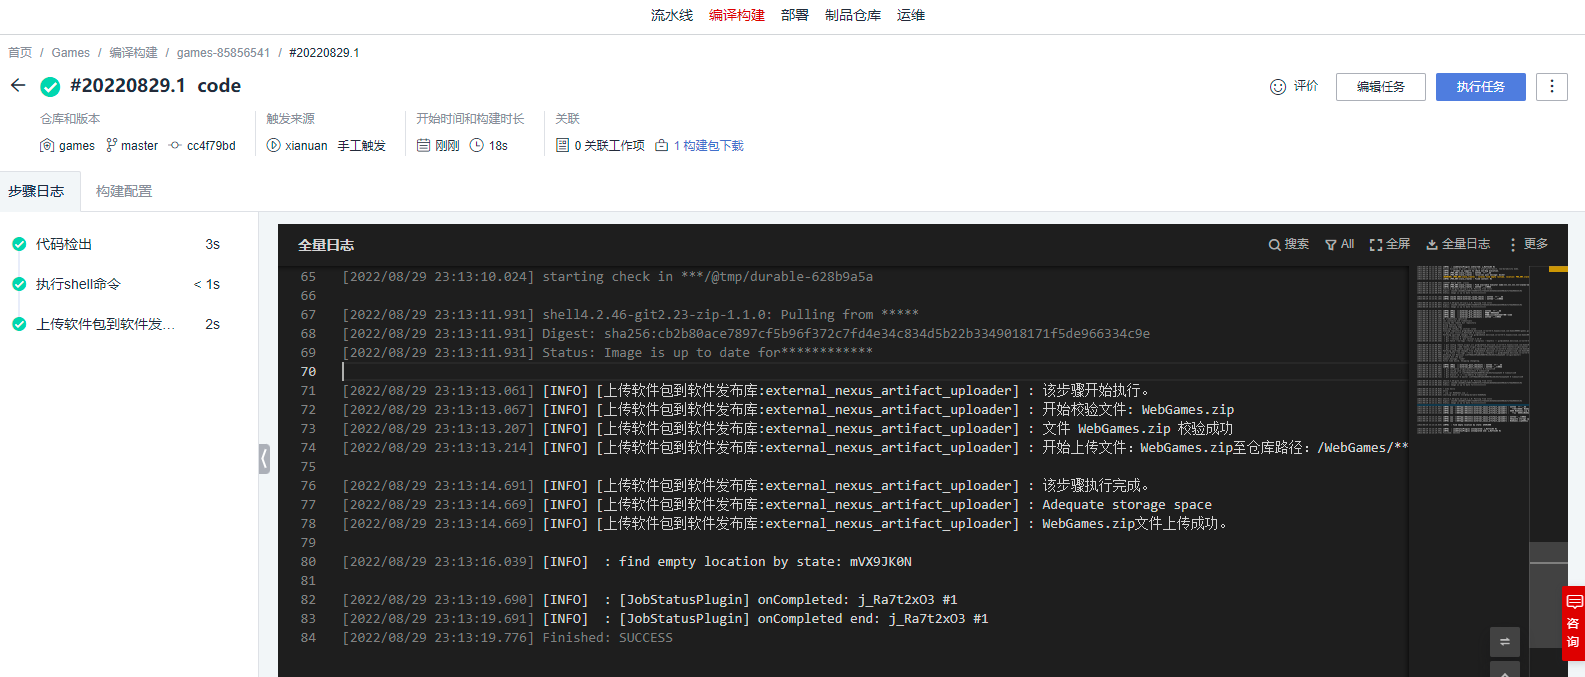Click the success icon of 上传软件包 step
1585x677 pixels.
click(x=19, y=324)
